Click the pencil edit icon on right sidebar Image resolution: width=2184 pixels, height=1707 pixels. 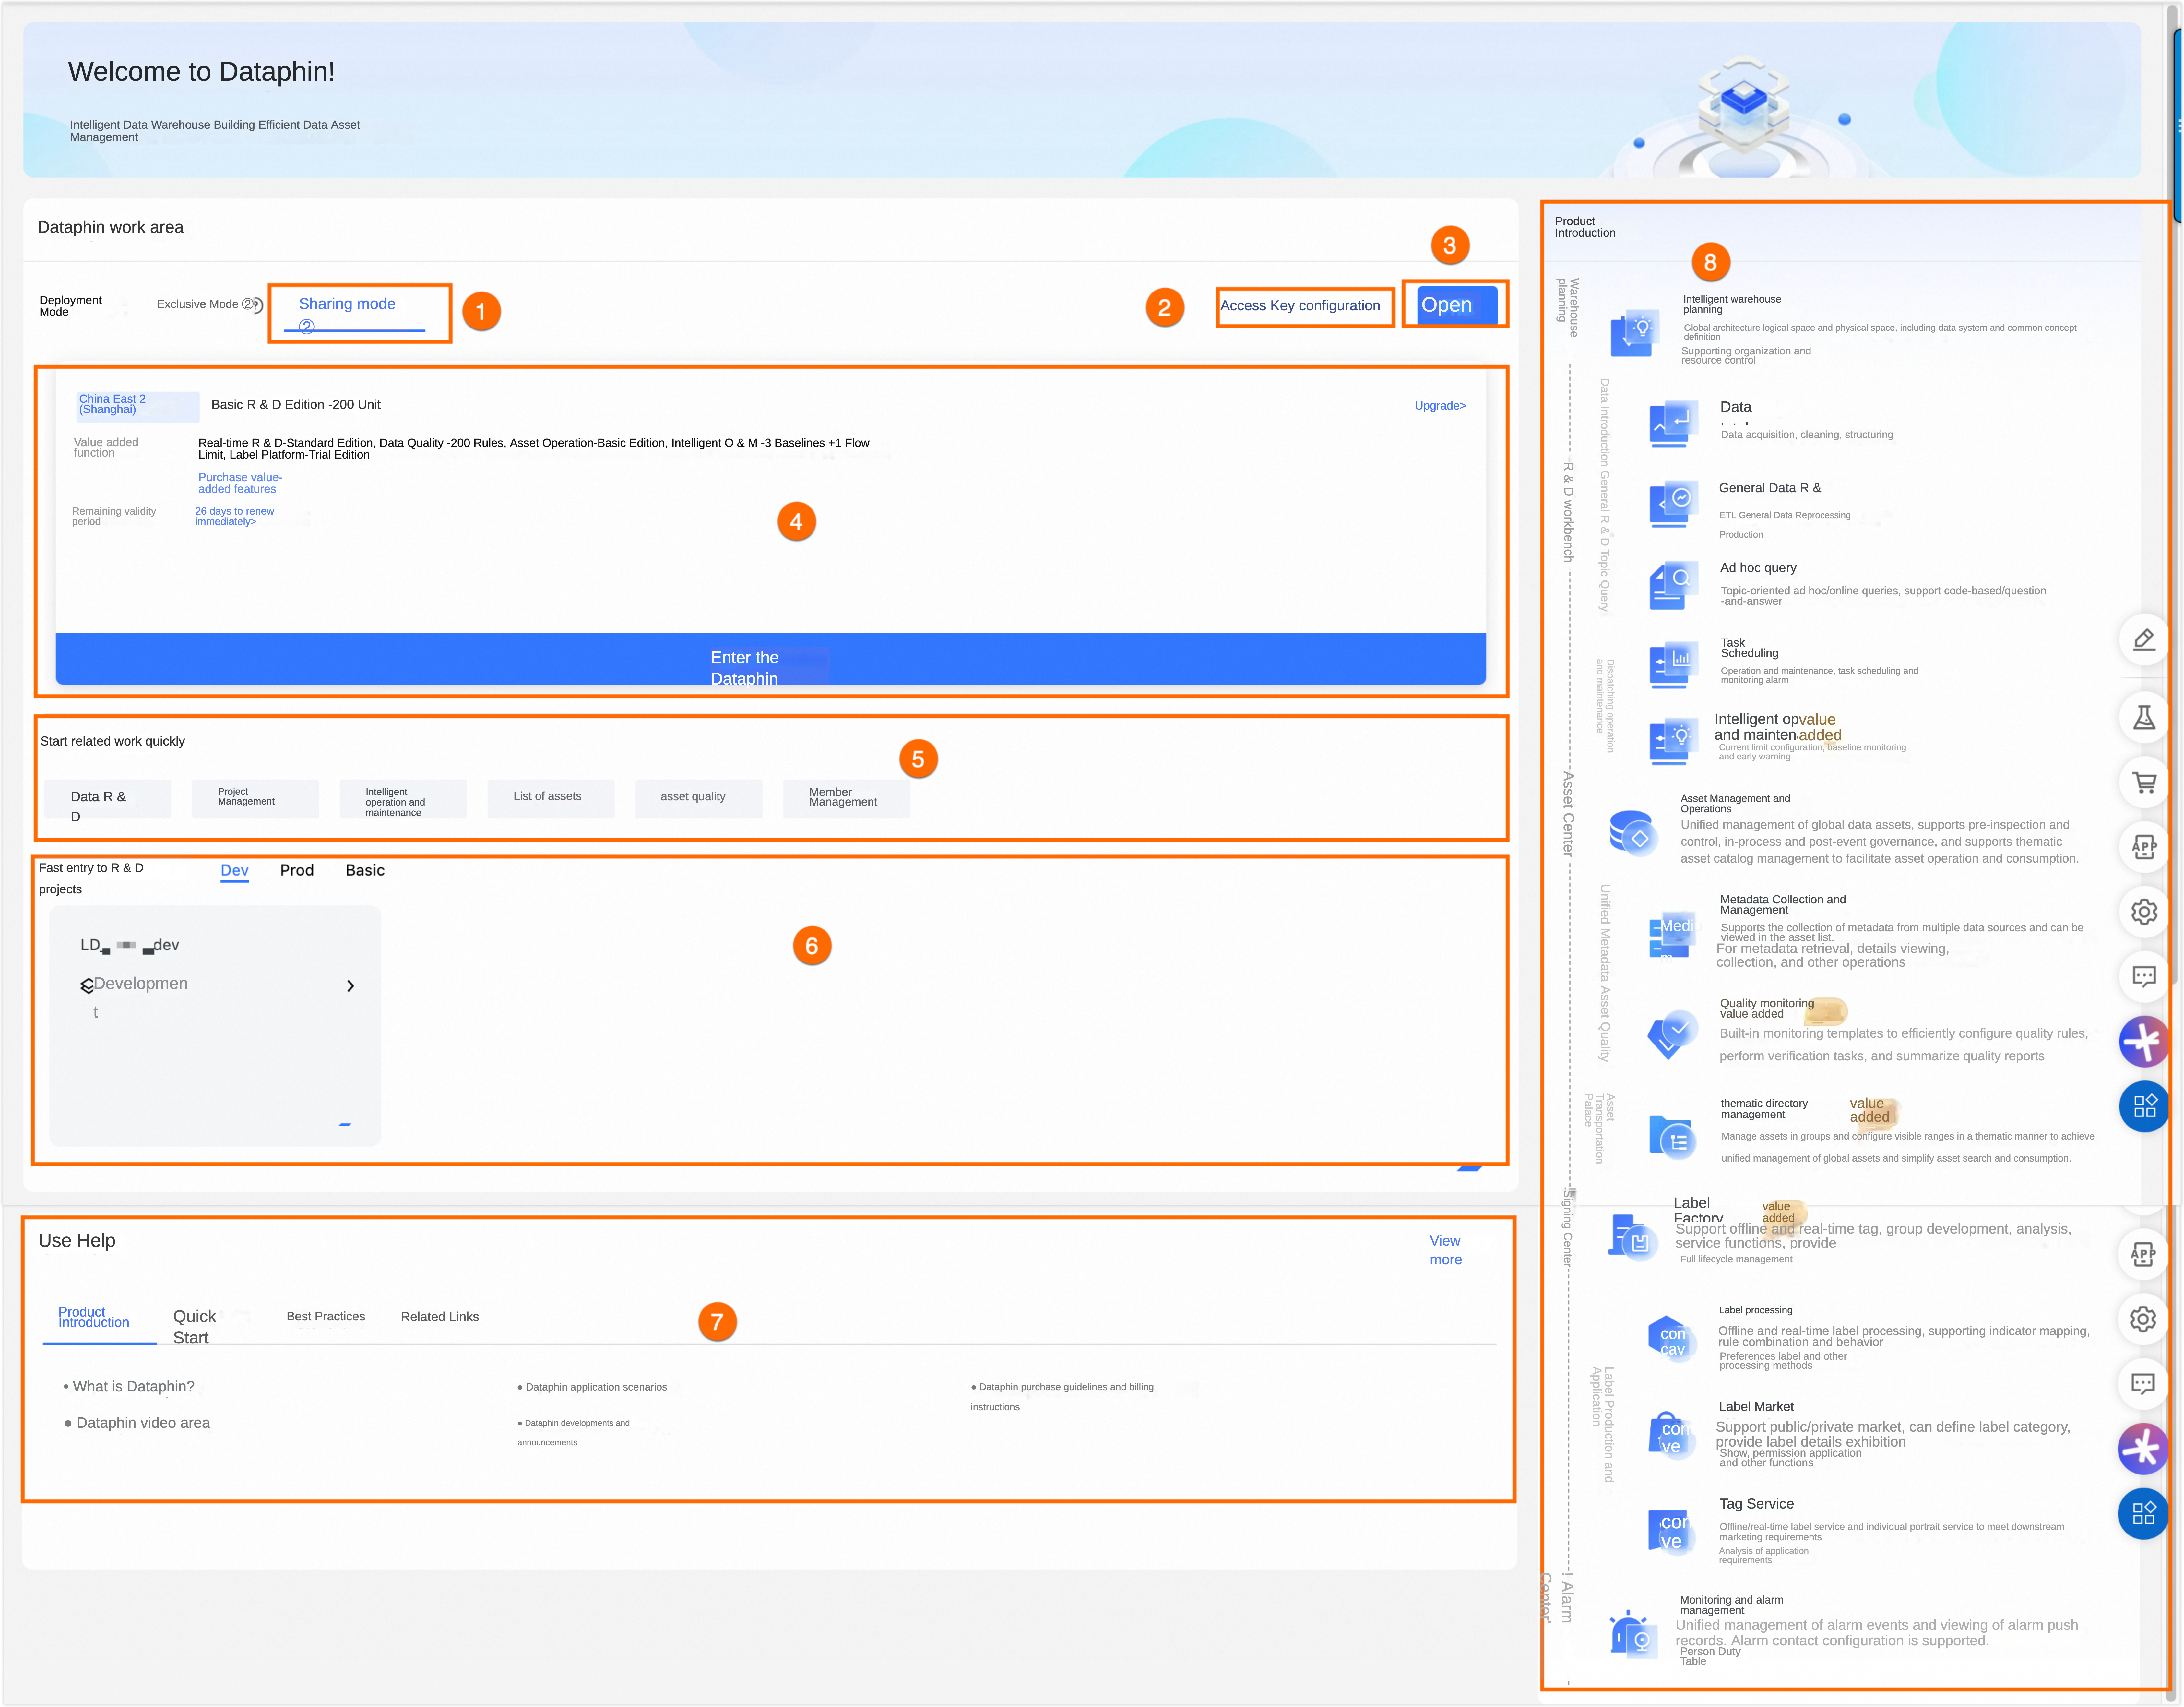(x=2143, y=639)
